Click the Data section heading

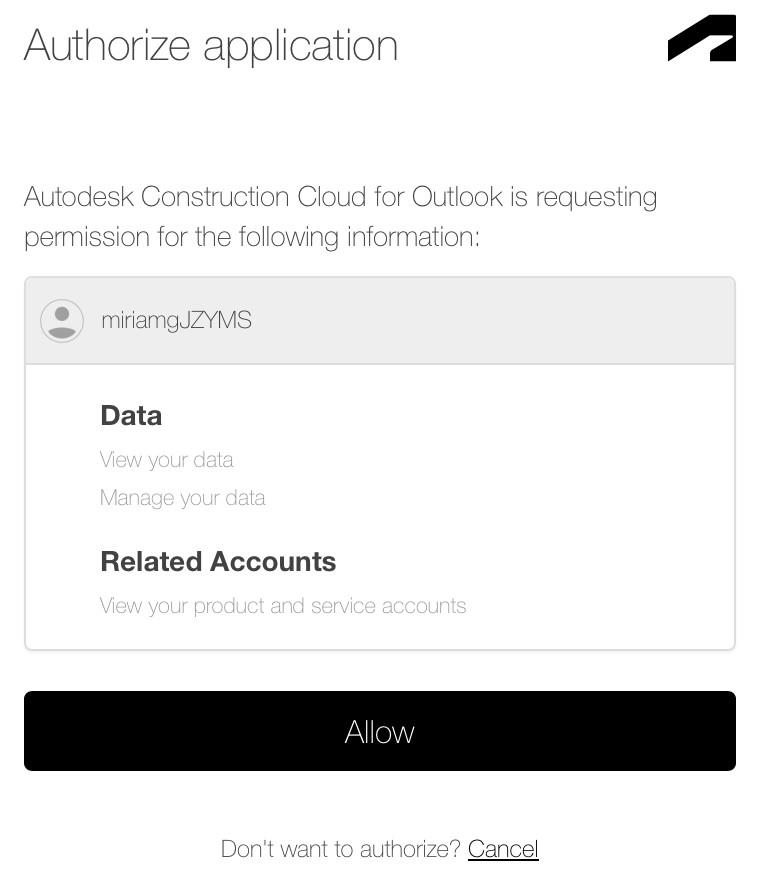[x=131, y=416]
